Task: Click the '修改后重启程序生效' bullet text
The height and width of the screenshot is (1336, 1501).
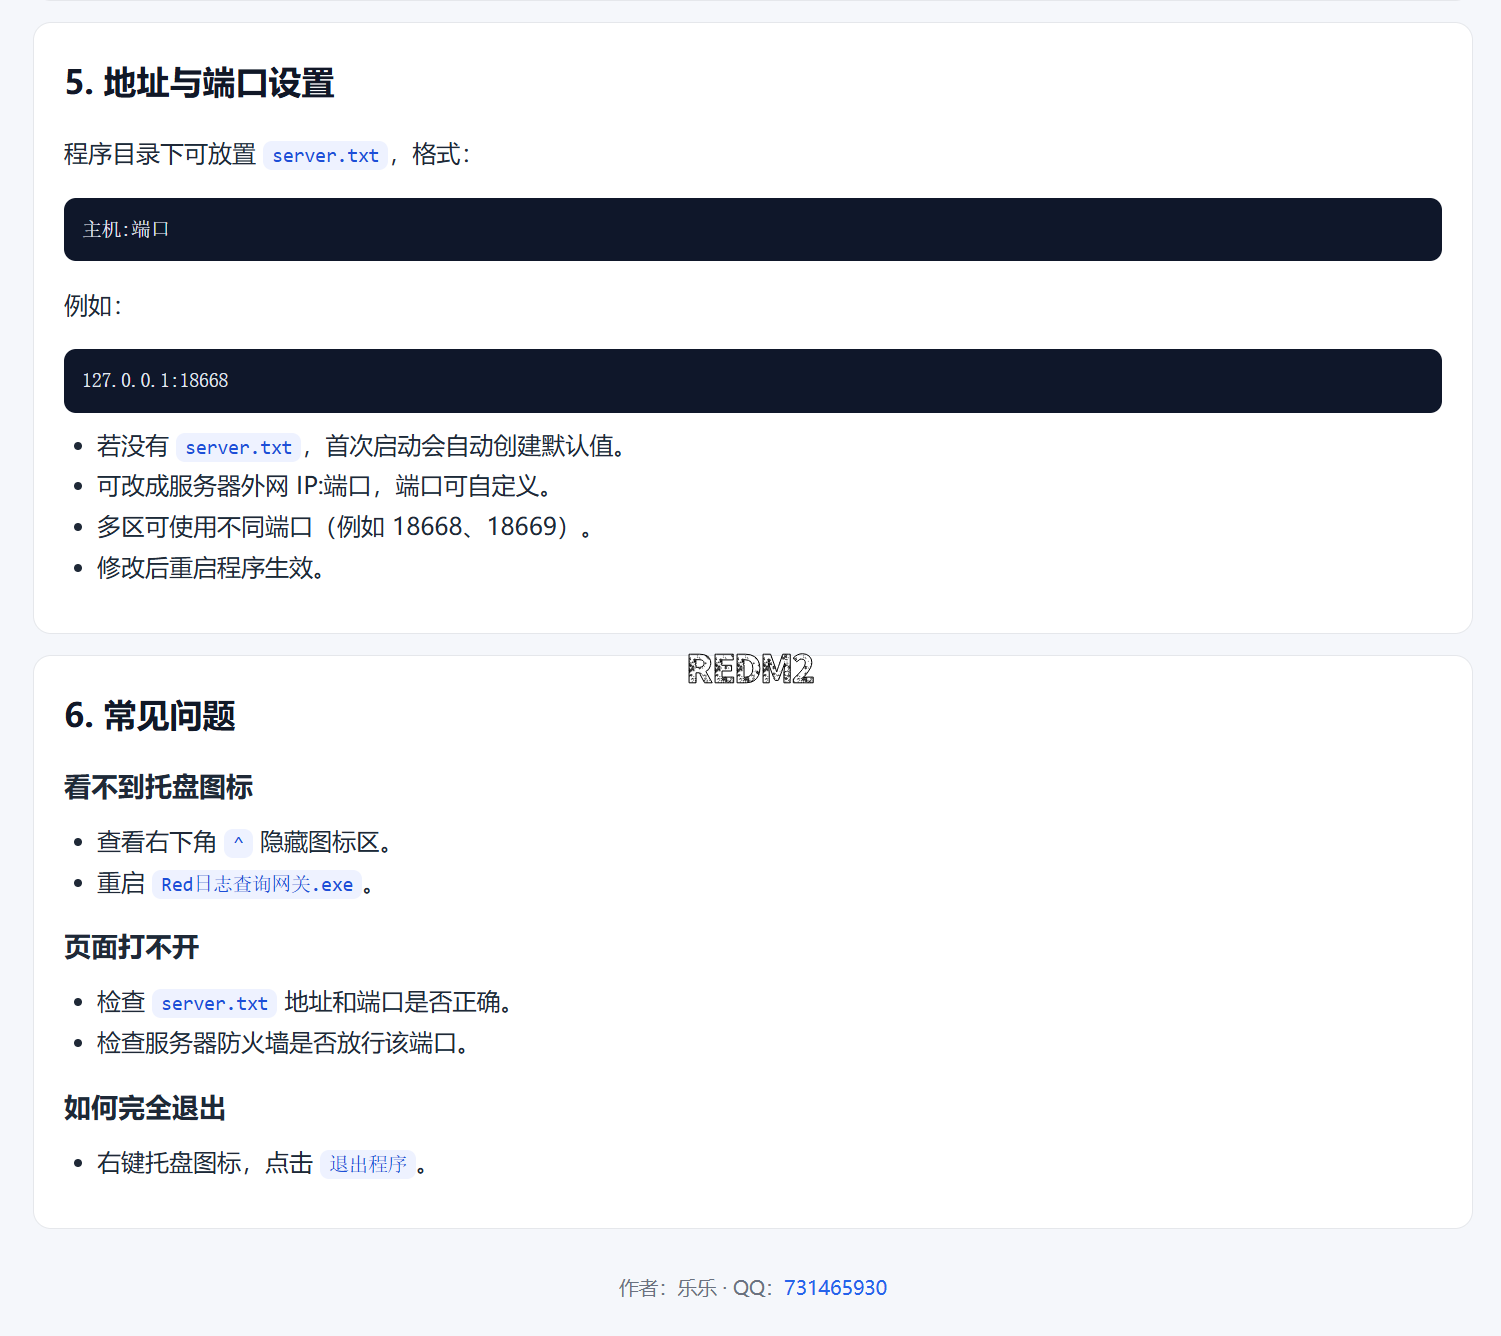Action: pyautogui.click(x=210, y=568)
